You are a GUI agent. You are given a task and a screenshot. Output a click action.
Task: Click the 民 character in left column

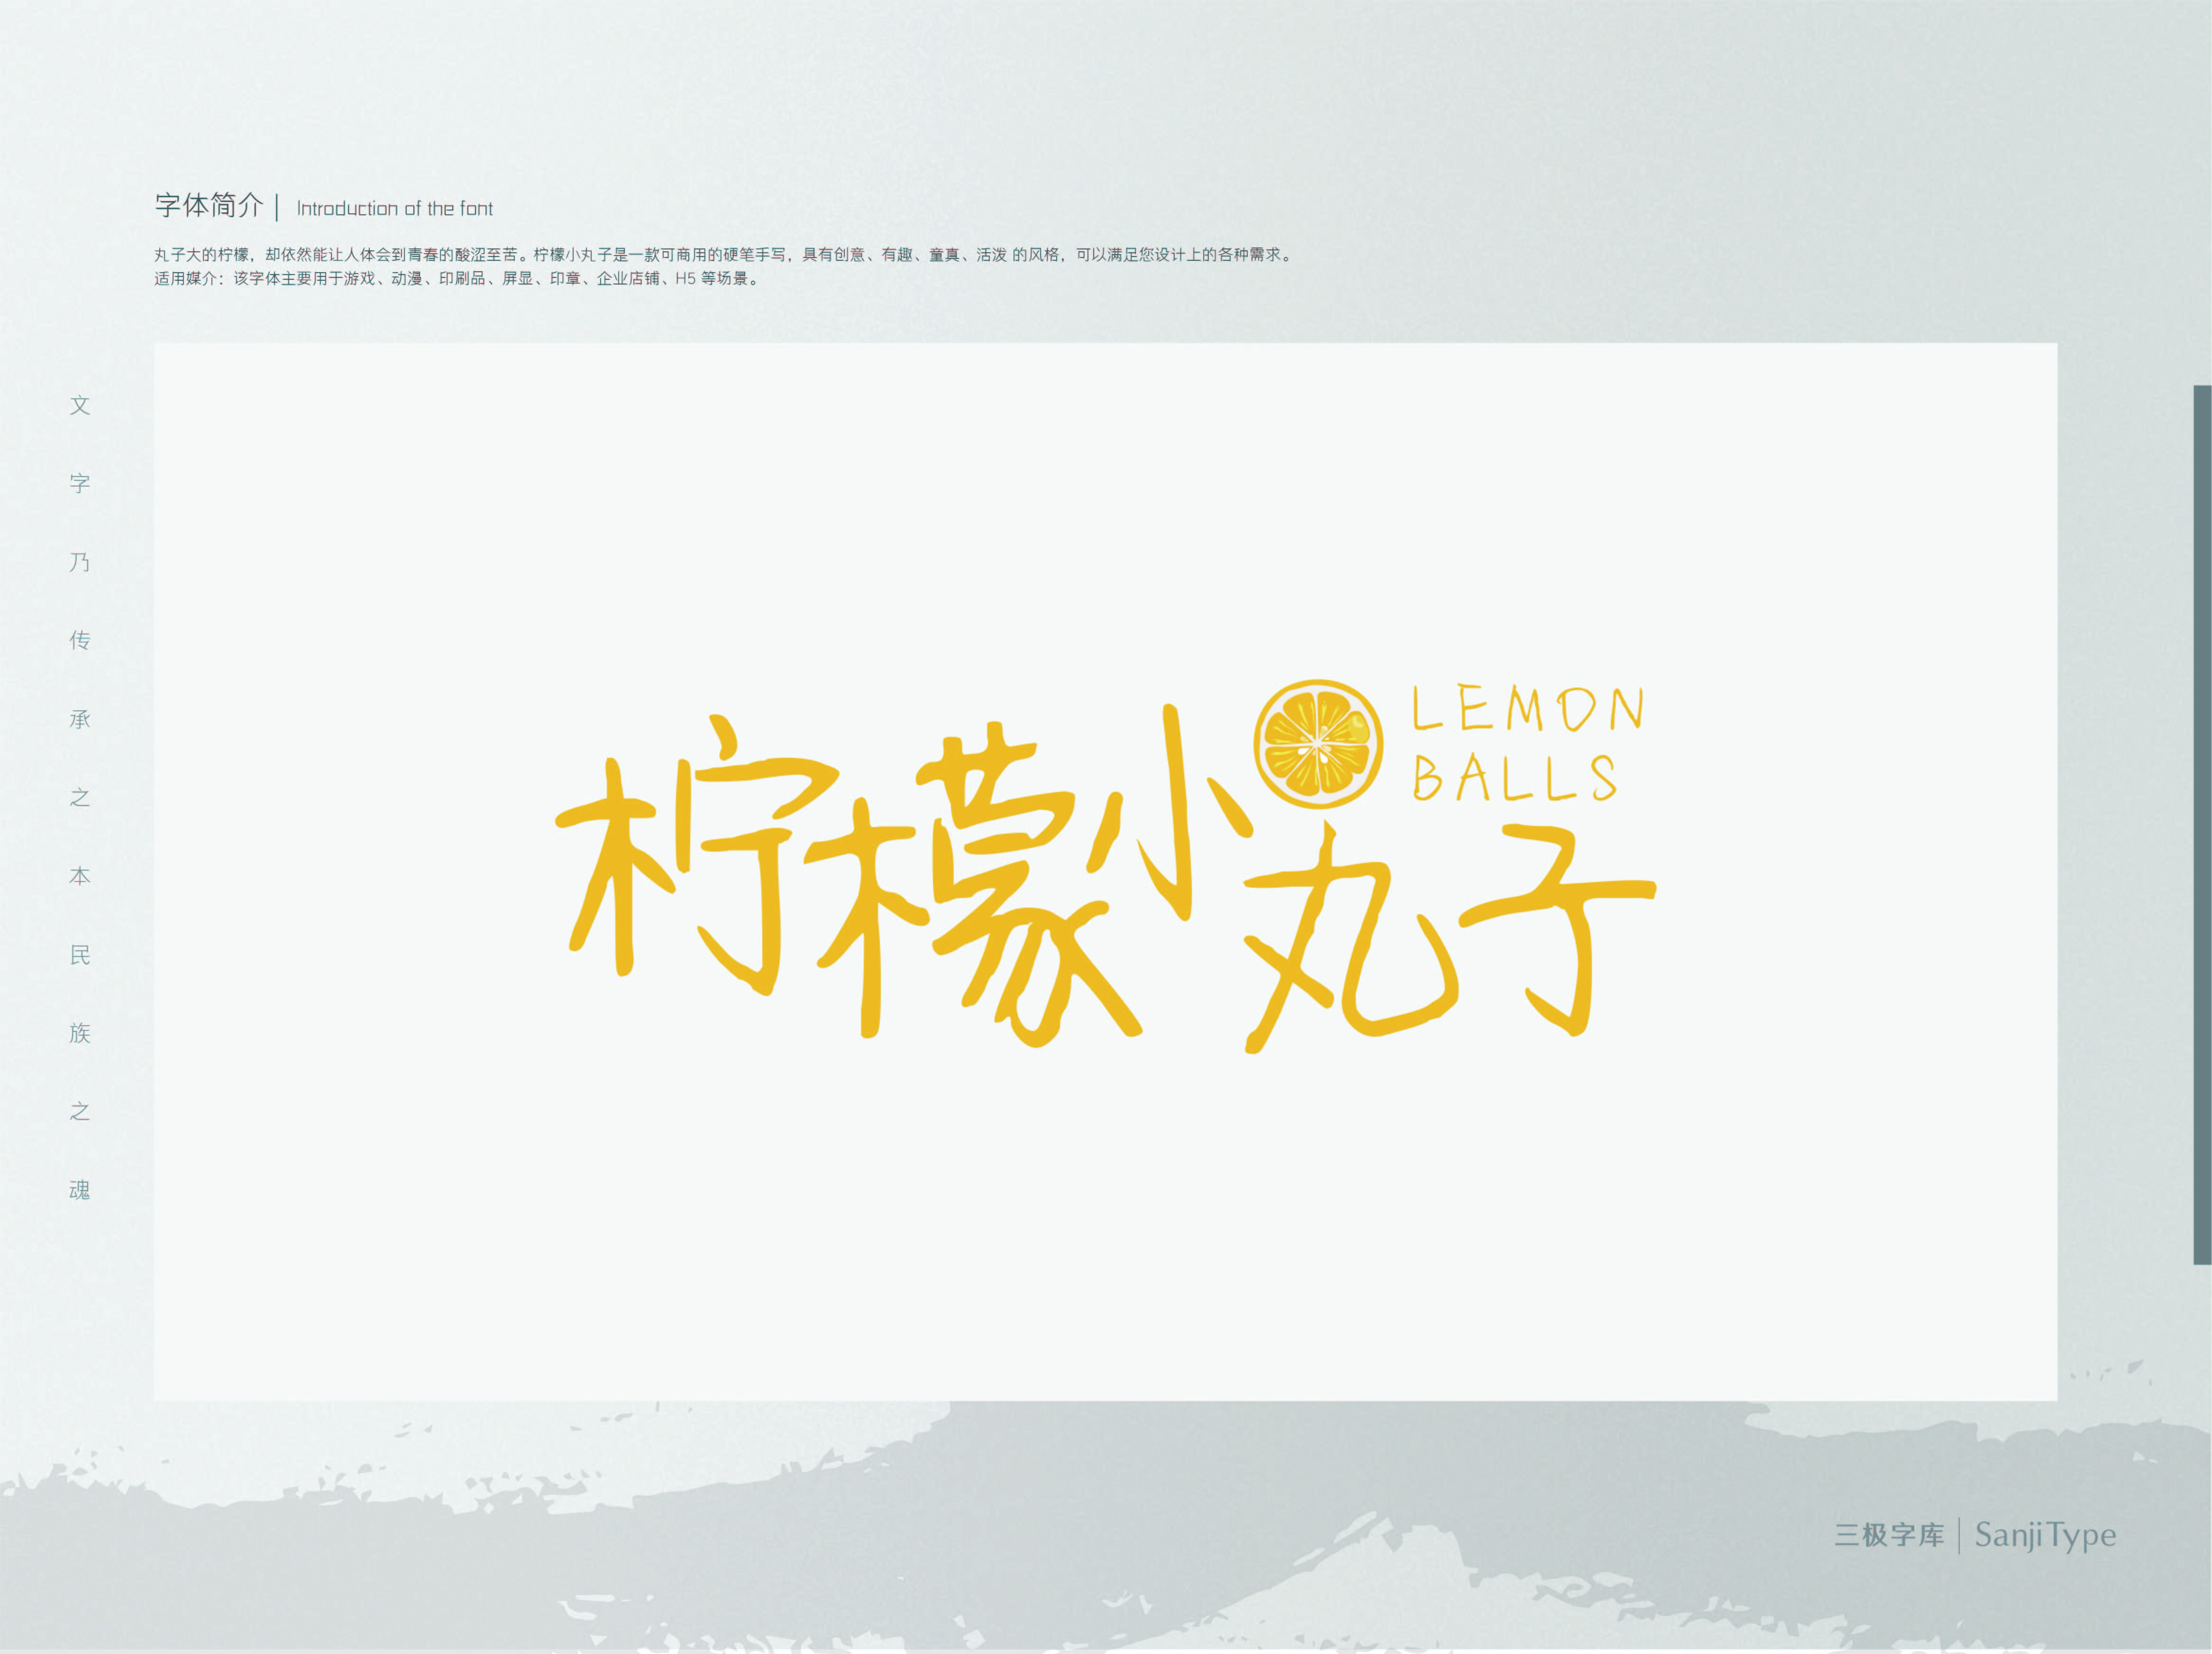click(80, 955)
